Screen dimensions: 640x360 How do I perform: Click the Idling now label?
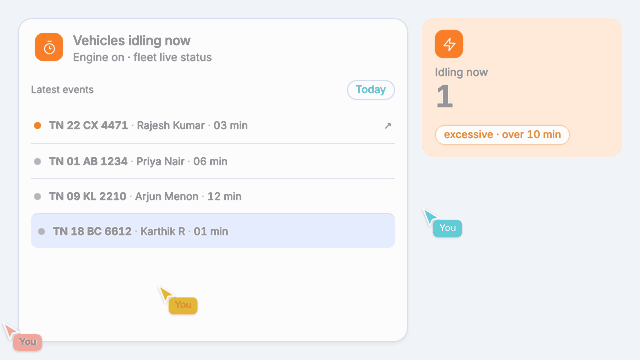pos(461,72)
